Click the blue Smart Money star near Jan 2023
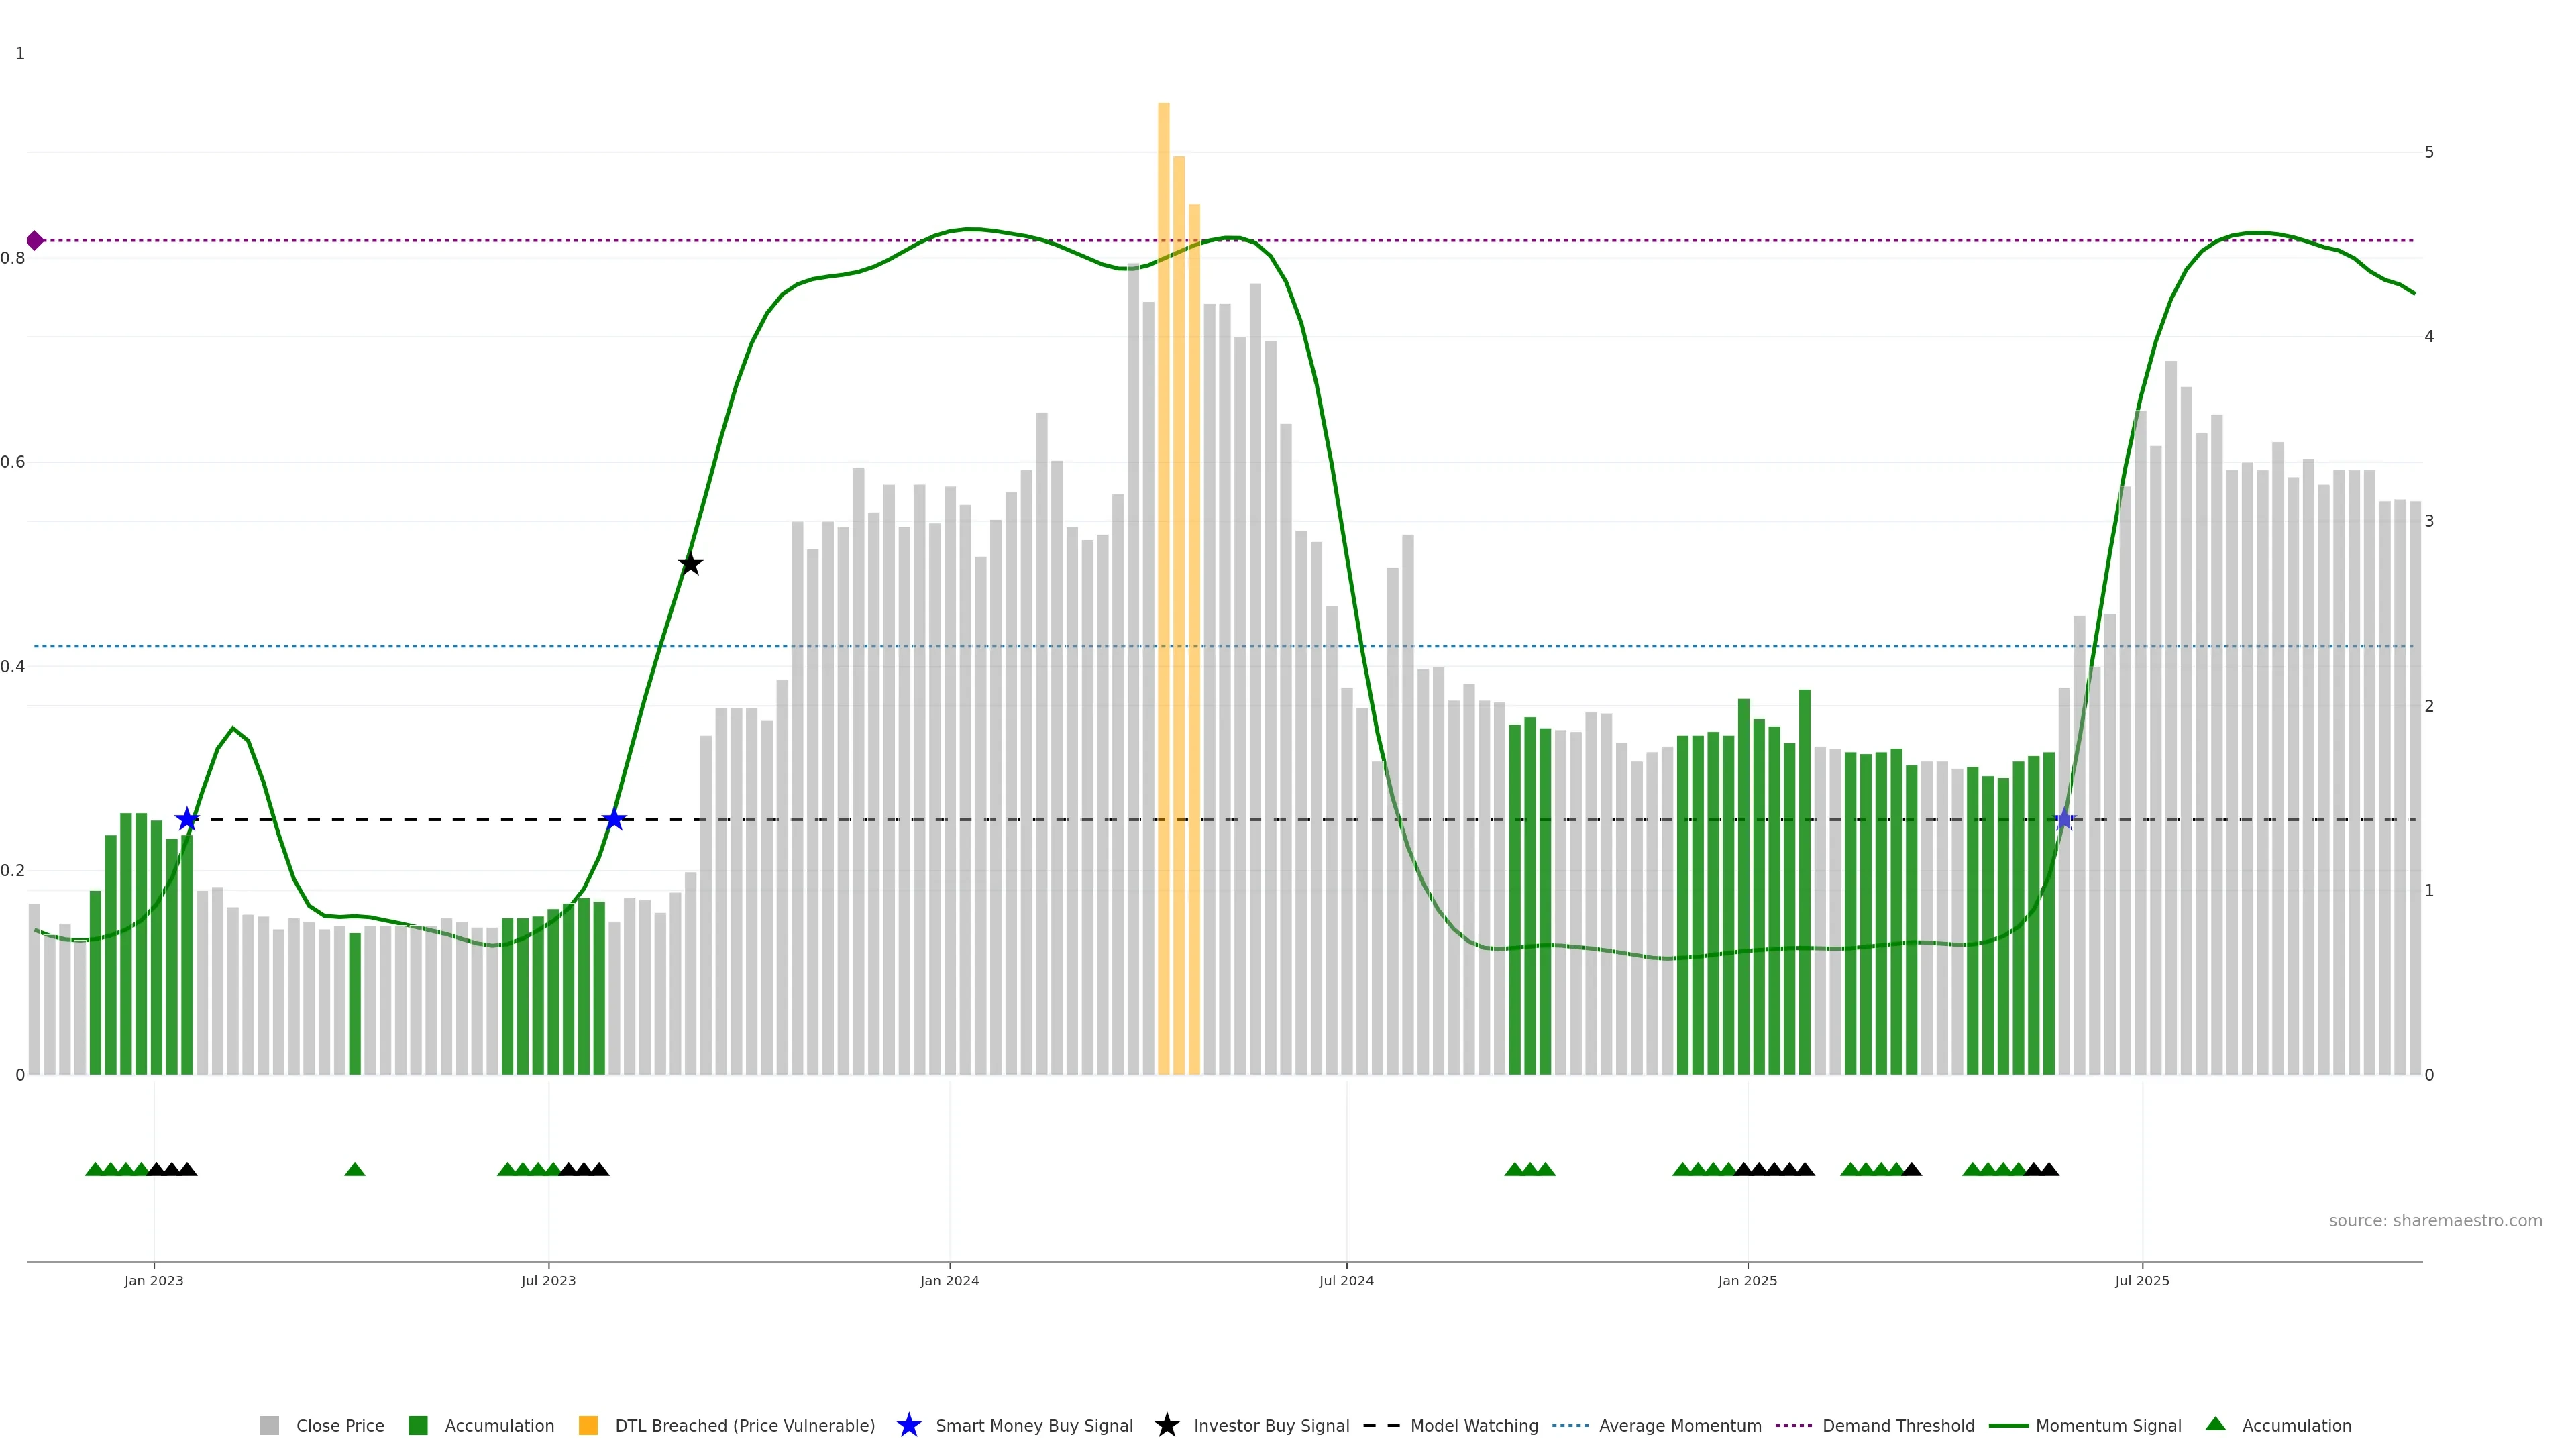2576x1449 pixels. tap(187, 820)
